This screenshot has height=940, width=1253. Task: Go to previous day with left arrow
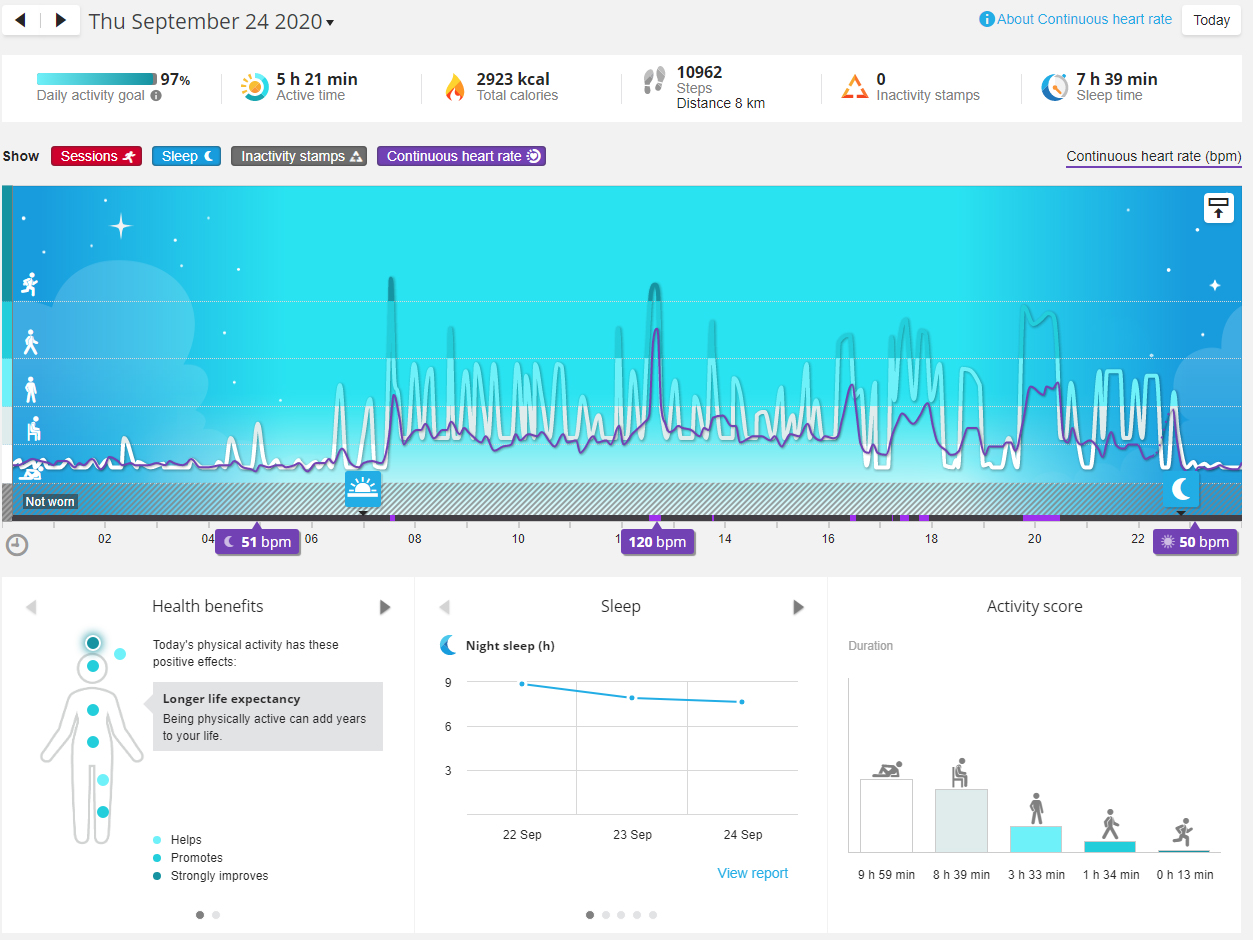tap(21, 20)
